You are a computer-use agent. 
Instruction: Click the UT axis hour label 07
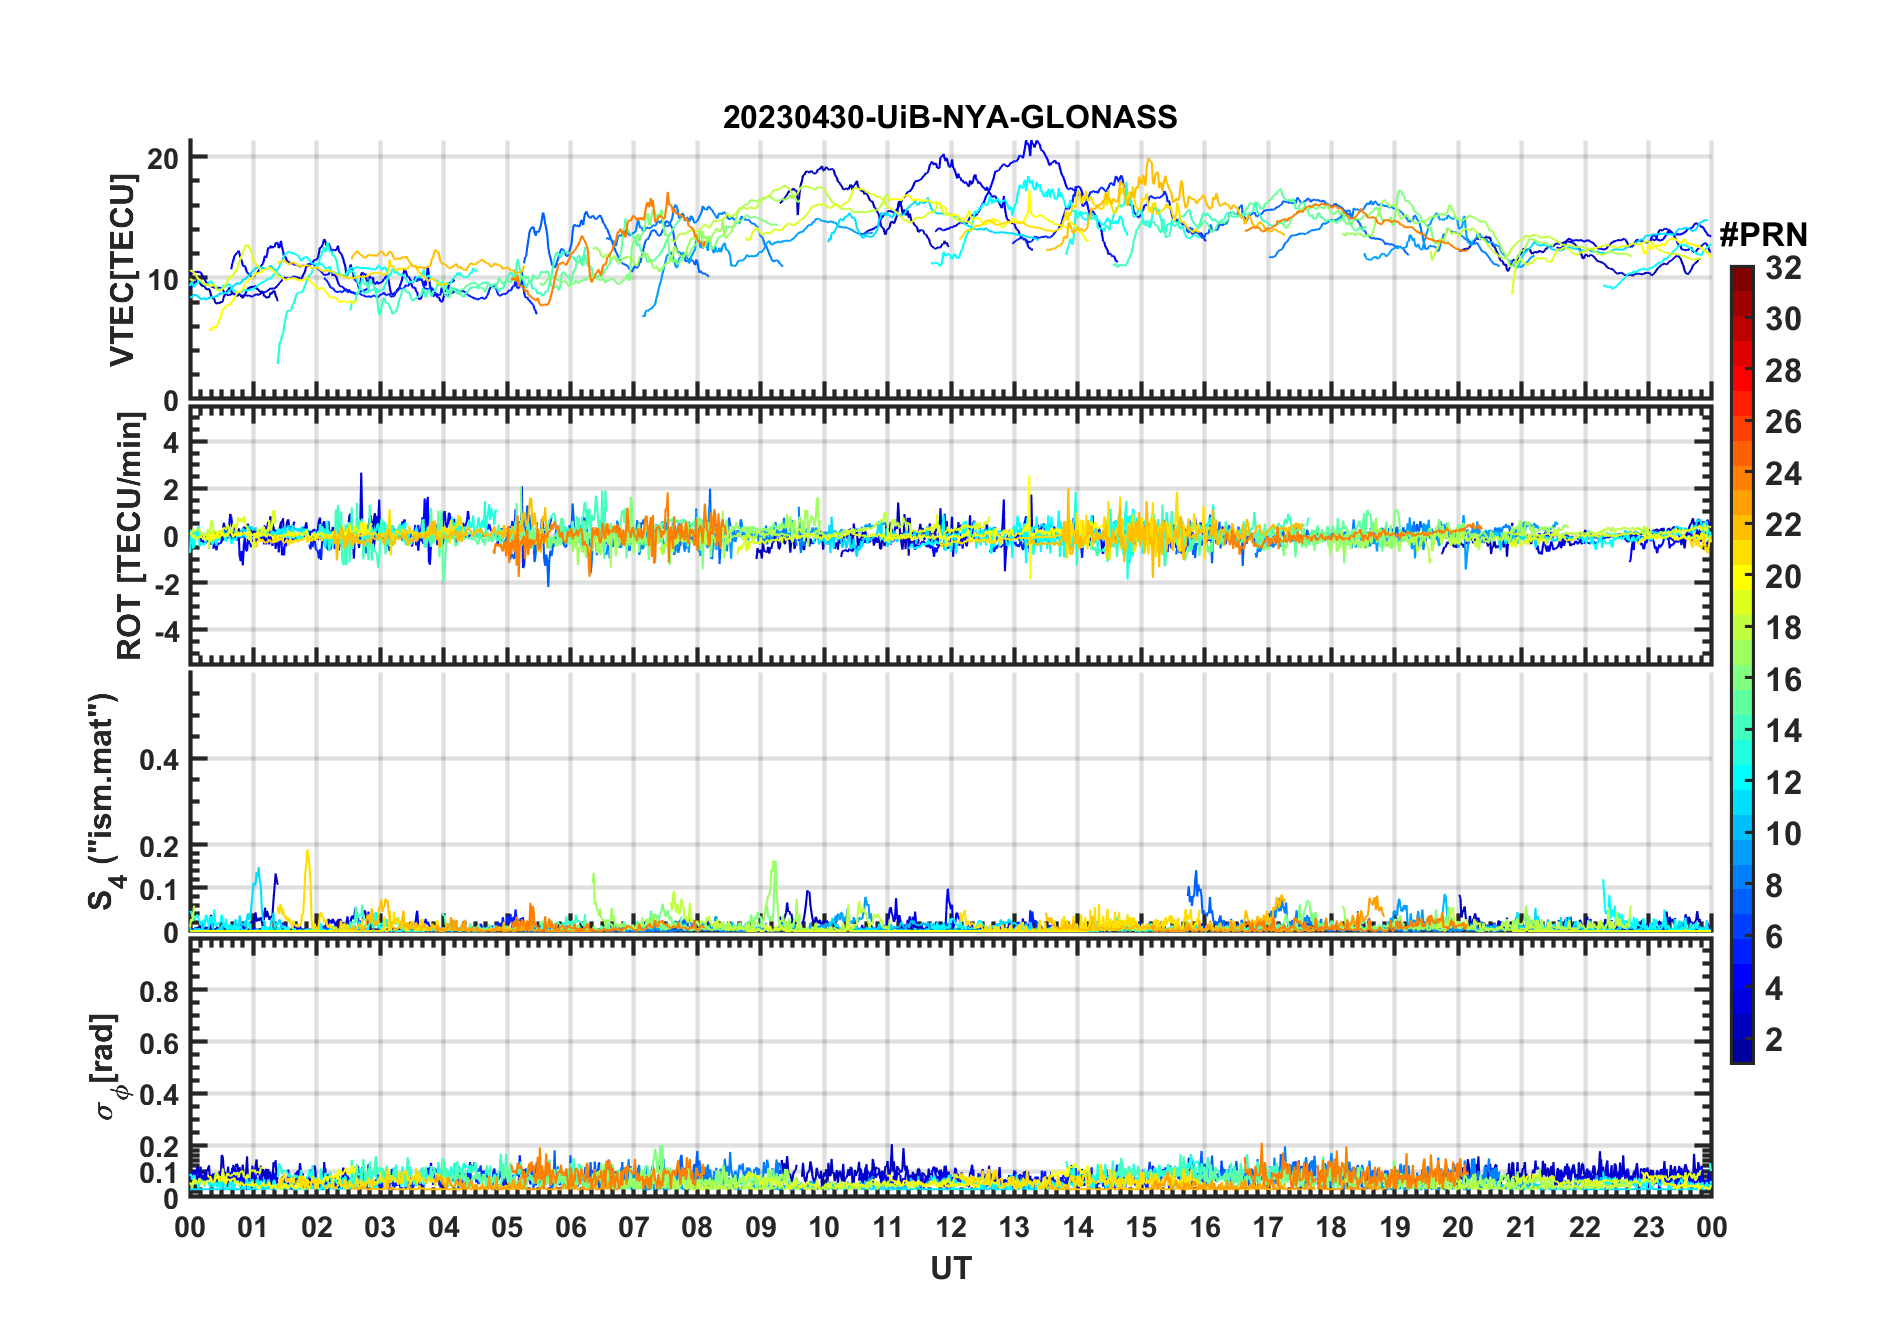(634, 1227)
